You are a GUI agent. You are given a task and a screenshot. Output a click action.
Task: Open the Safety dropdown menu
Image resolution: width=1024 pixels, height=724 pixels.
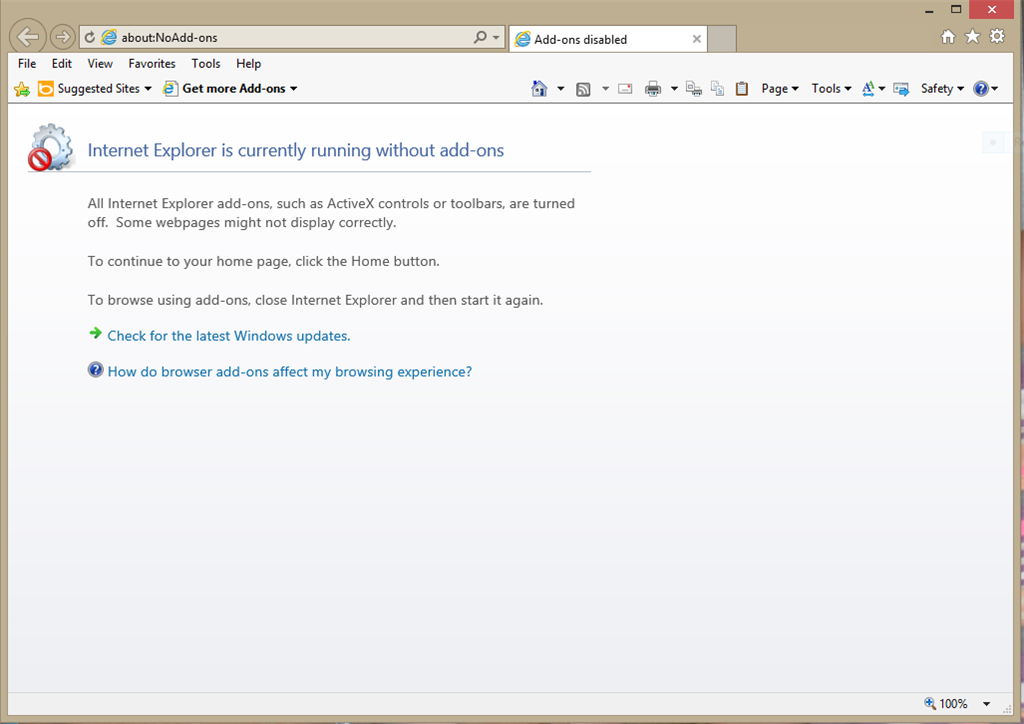pyautogui.click(x=942, y=89)
